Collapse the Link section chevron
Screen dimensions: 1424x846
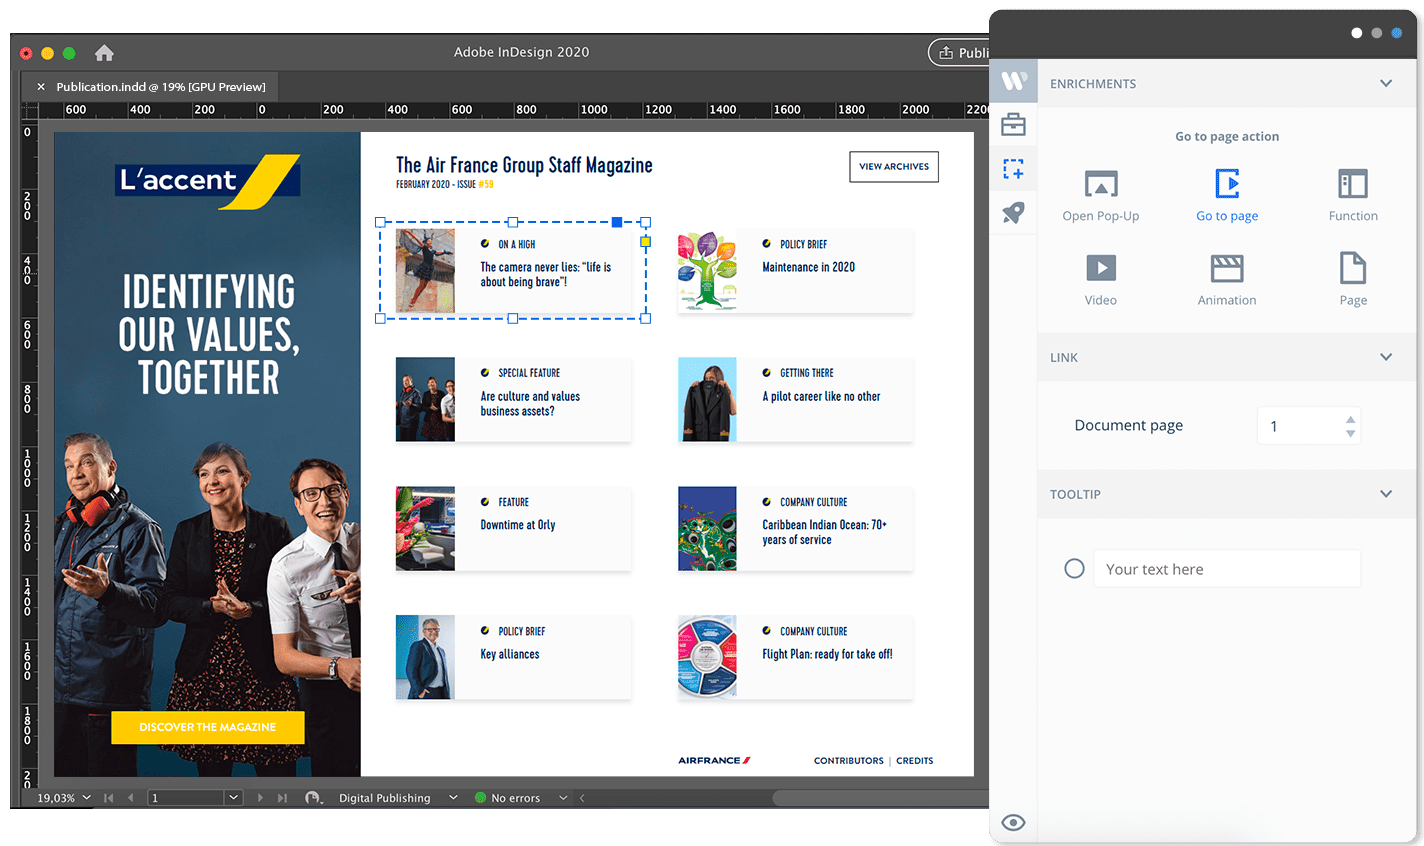[x=1386, y=357]
